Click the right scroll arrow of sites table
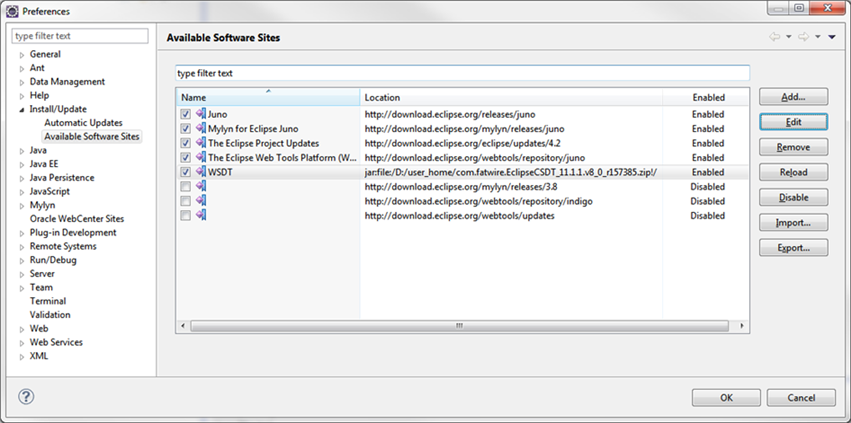851x423 pixels. click(742, 326)
